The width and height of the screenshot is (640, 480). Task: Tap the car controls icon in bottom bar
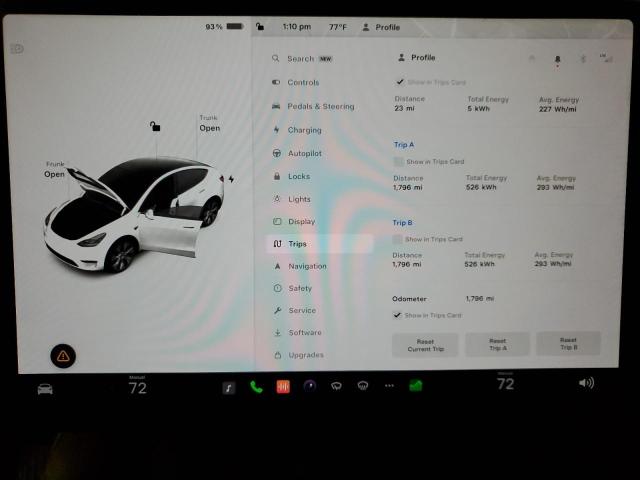coord(45,389)
